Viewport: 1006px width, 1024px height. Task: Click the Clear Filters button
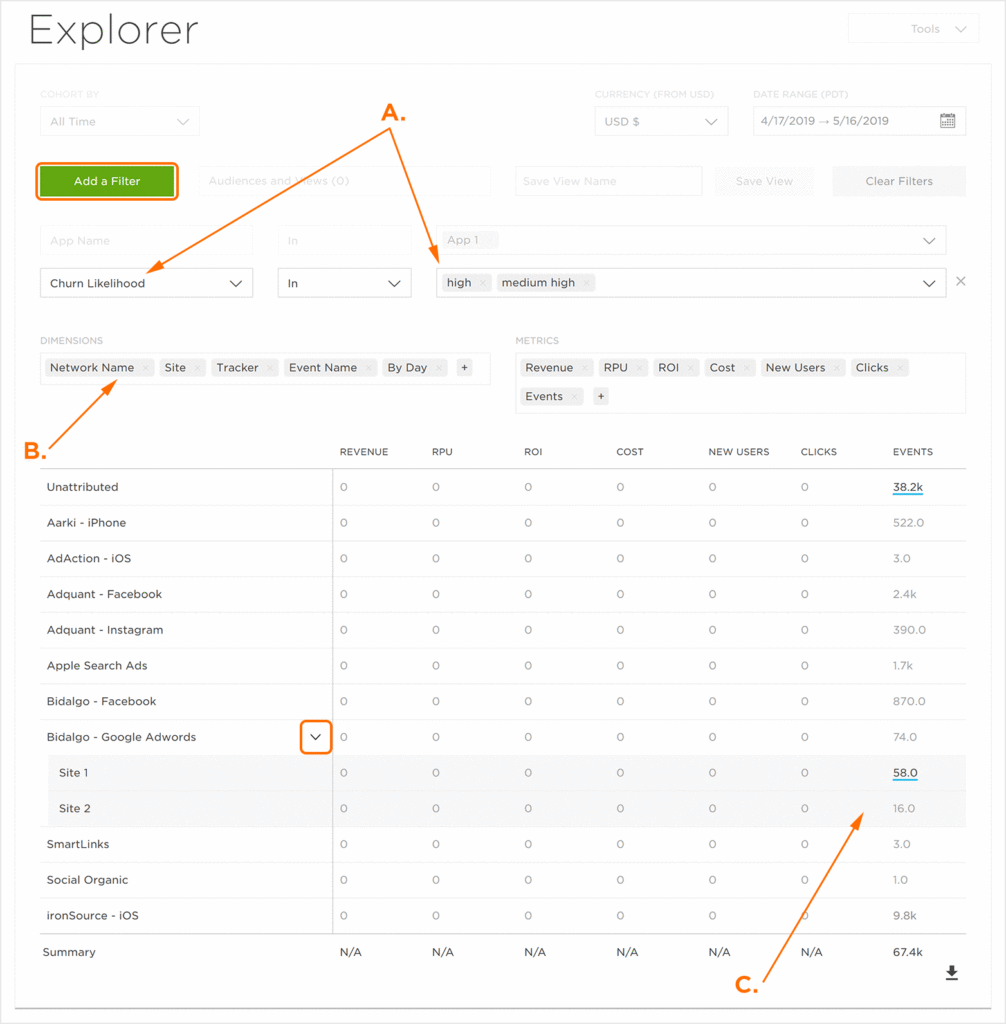pos(899,181)
